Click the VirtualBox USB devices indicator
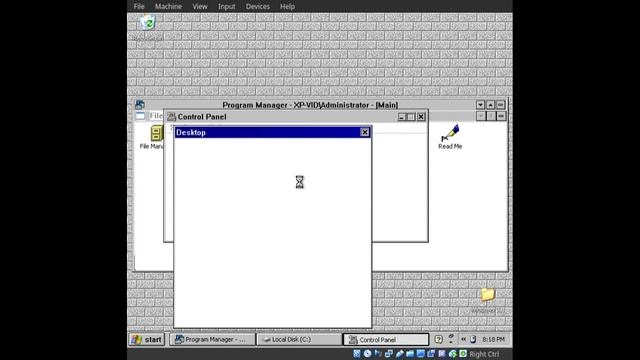 point(399,354)
